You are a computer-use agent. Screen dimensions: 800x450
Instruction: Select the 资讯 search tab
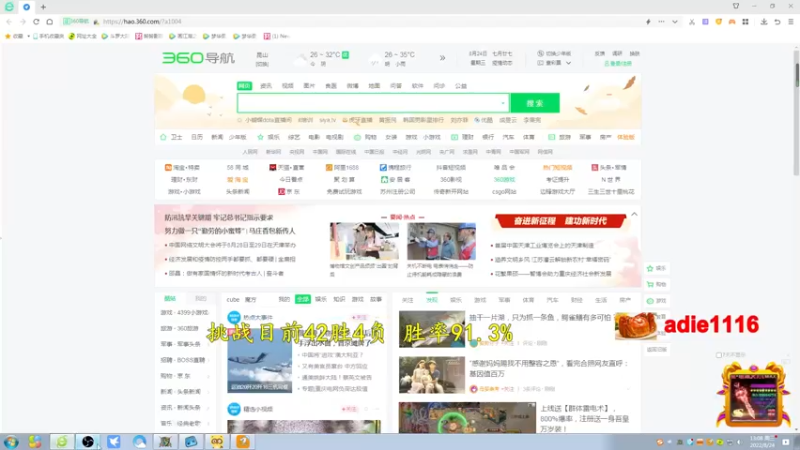point(266,86)
